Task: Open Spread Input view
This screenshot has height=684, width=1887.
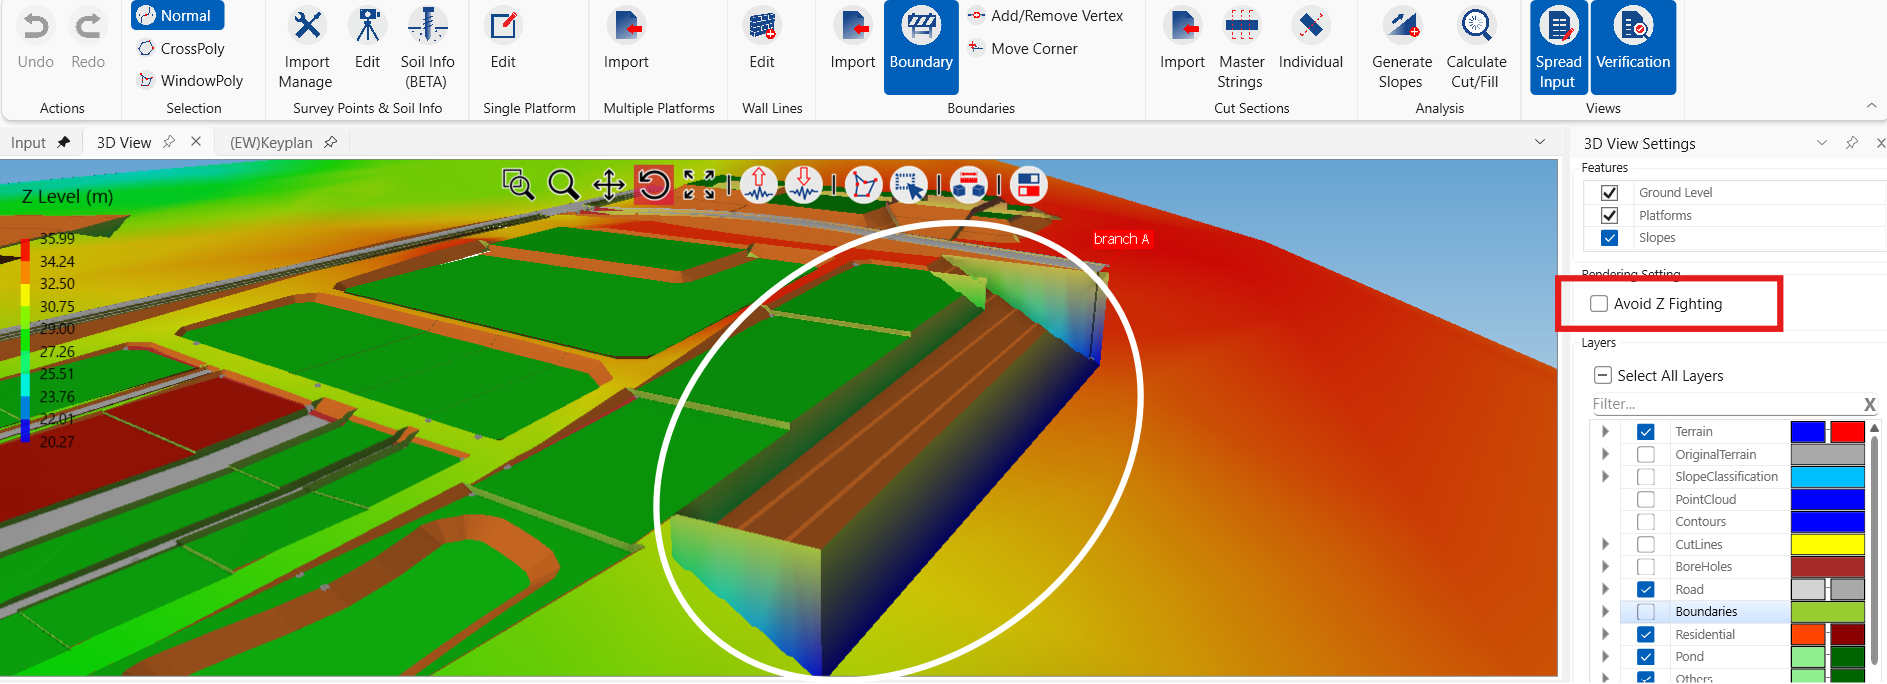Action: [1558, 47]
